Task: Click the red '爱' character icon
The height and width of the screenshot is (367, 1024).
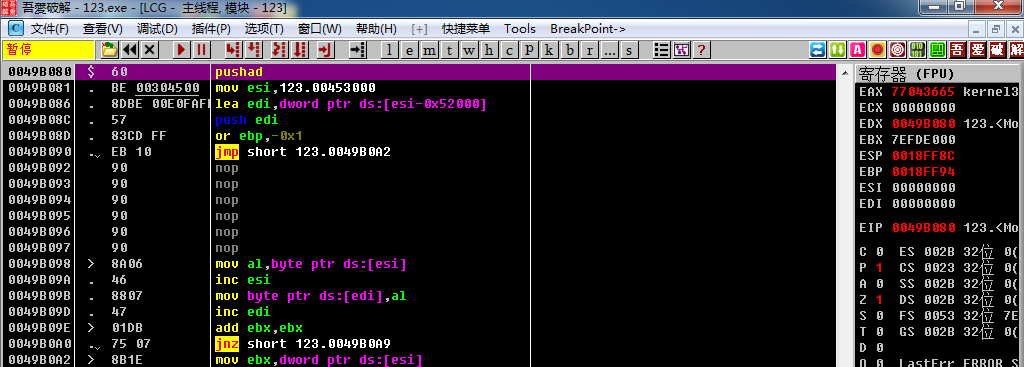Action: (x=978, y=50)
